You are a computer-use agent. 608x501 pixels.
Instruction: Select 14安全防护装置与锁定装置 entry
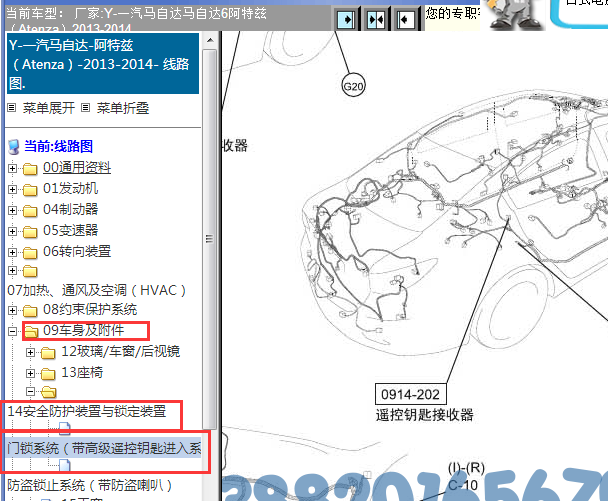87,411
